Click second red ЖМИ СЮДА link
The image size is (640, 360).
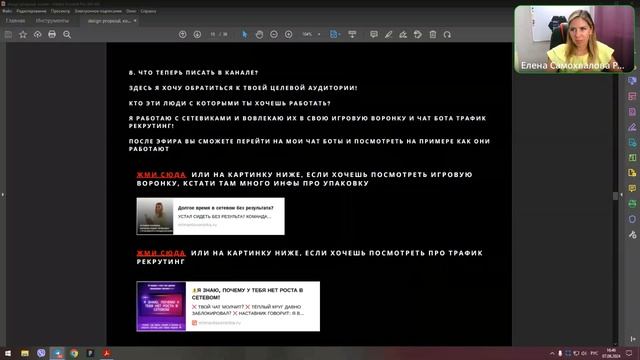pos(161,253)
